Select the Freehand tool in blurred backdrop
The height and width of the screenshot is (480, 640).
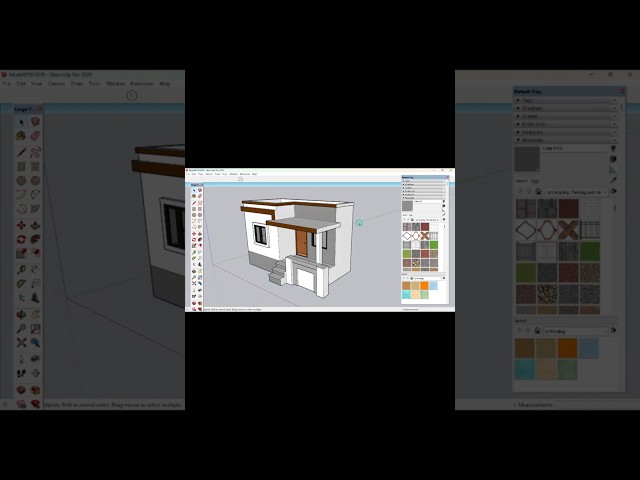point(36,153)
